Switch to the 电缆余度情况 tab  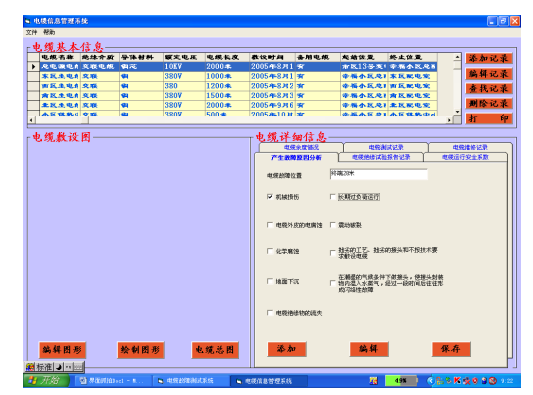tap(301, 147)
